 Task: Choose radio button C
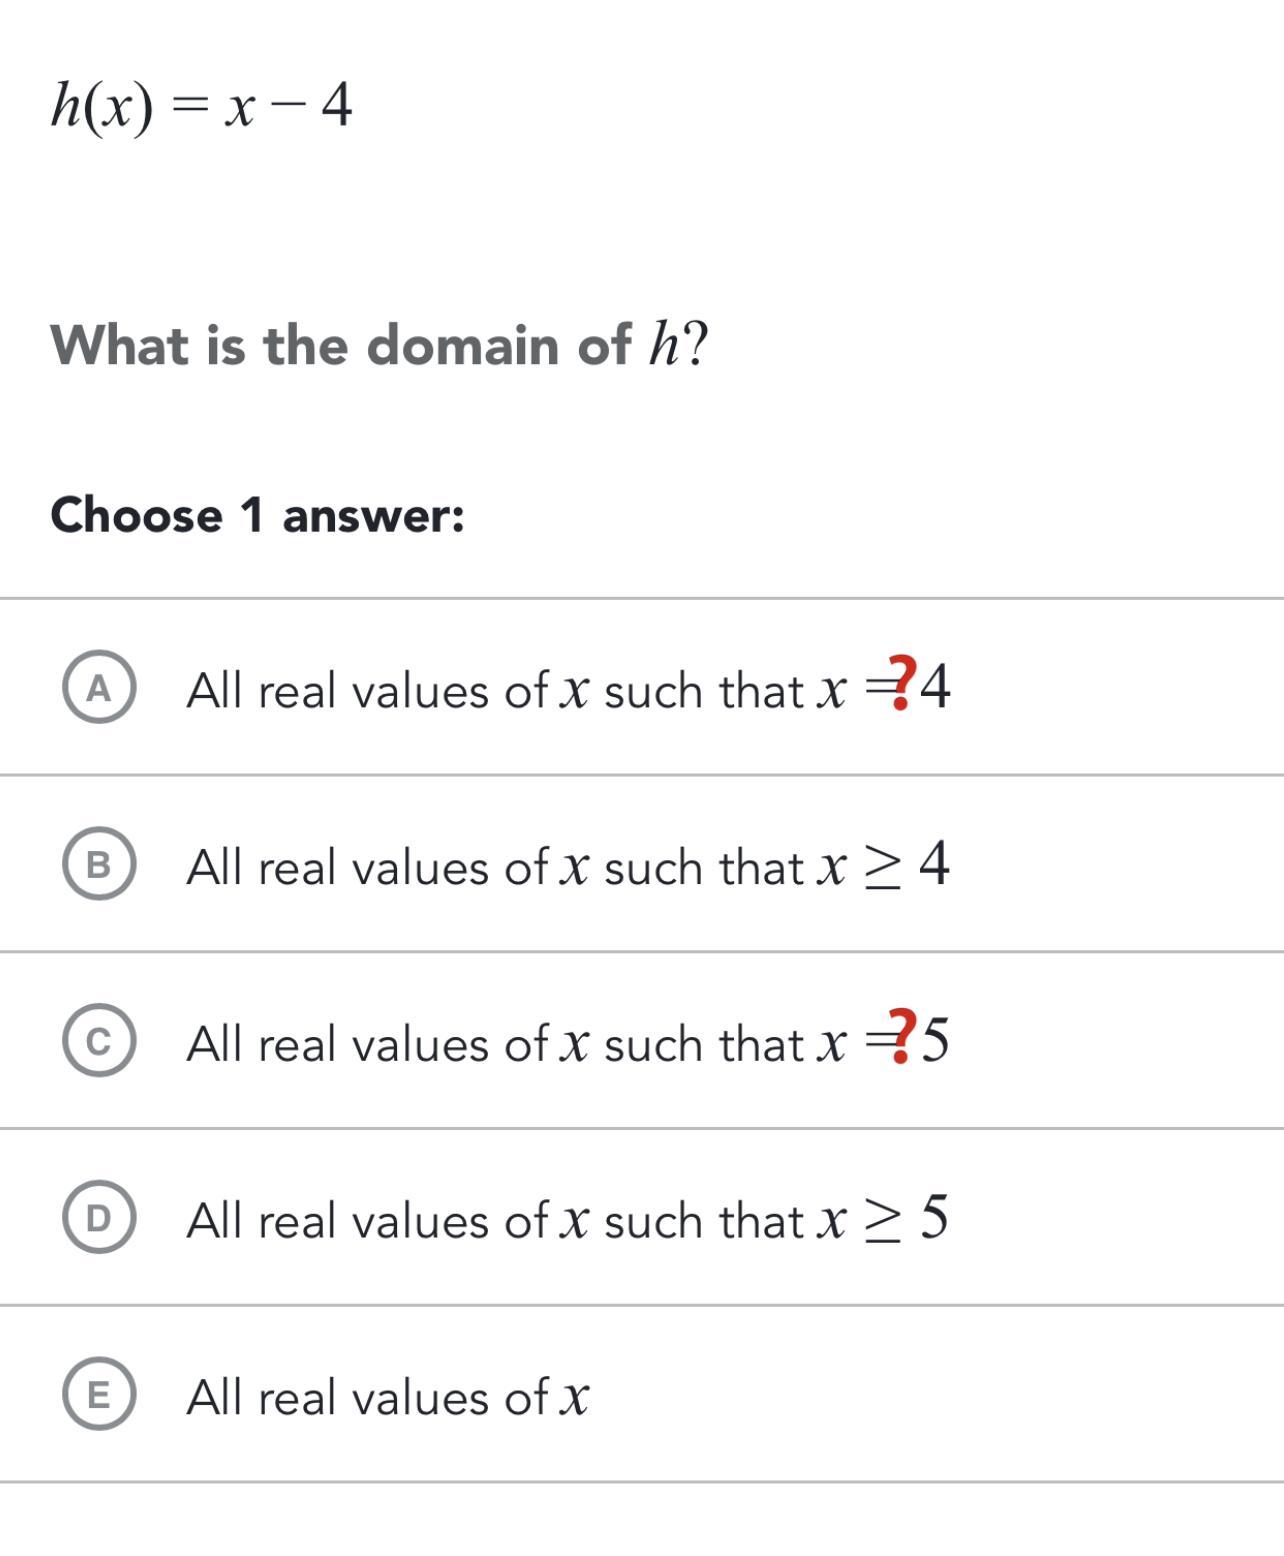point(99,1041)
